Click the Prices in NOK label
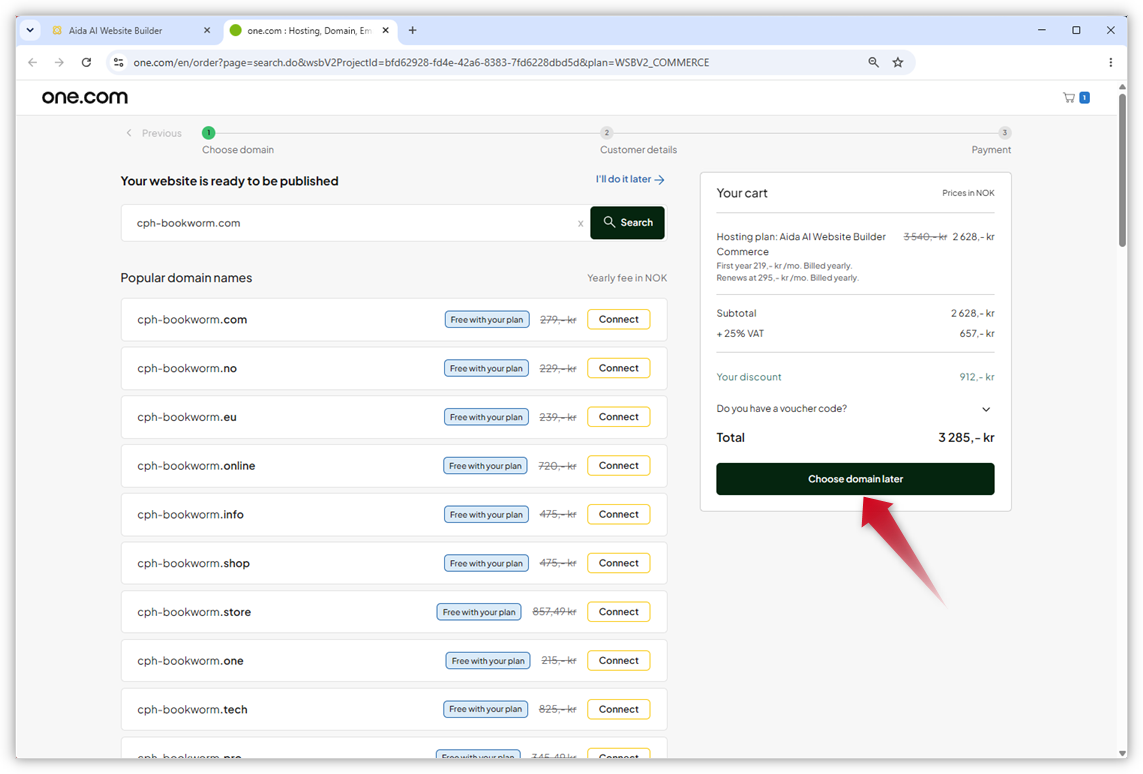The width and height of the screenshot is (1143, 774). [968, 193]
